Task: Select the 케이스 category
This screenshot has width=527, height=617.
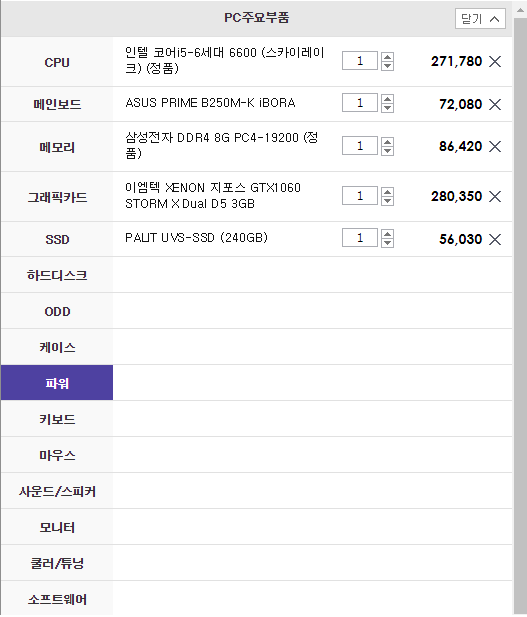Action: (57, 347)
